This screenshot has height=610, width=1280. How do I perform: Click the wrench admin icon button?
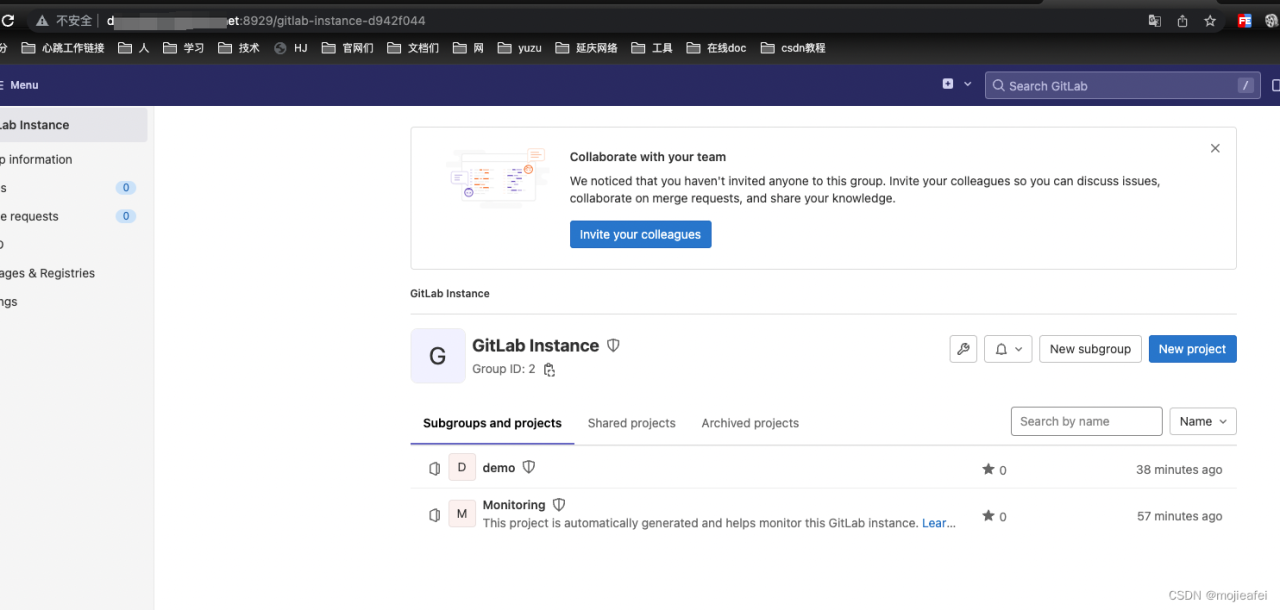click(x=963, y=349)
